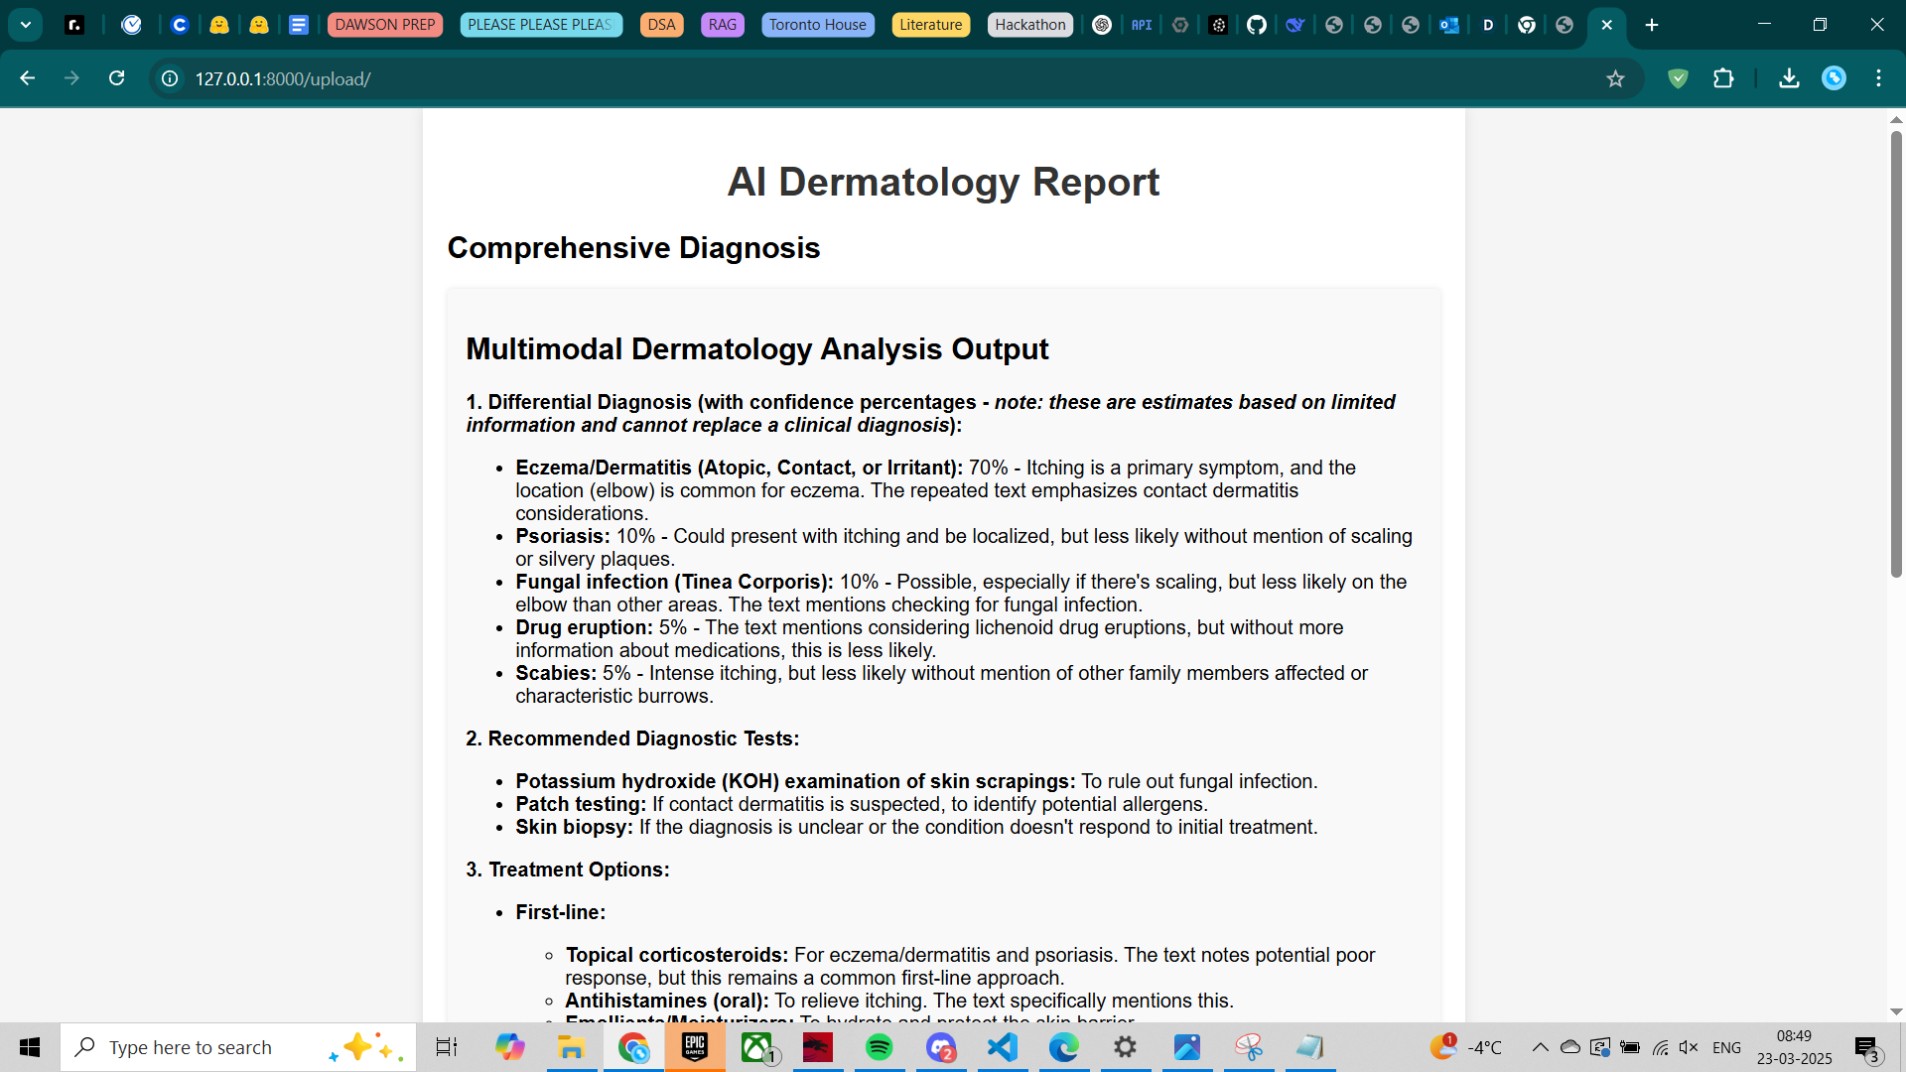Viewport: 1906px width, 1072px height.
Task: Open the Chrome profile avatar
Action: pos(1834,78)
